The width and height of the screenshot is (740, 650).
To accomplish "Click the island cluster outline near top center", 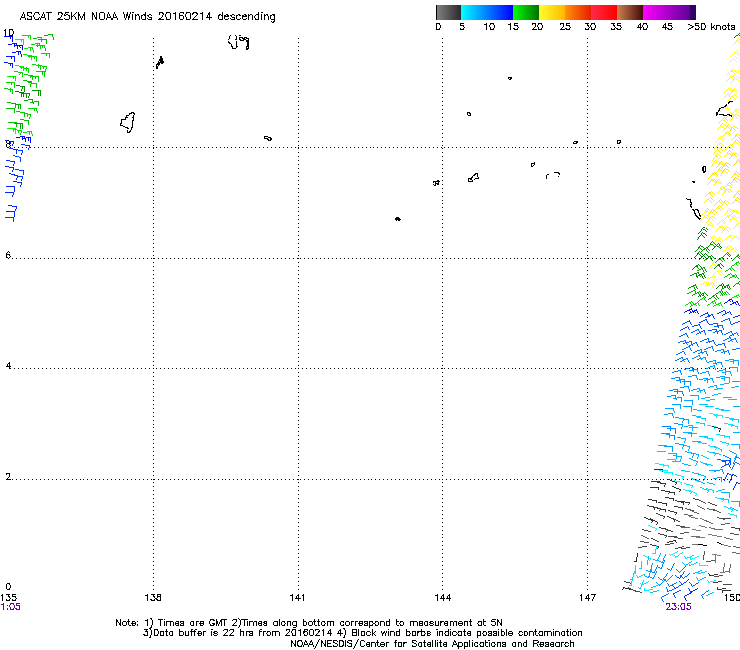I will click(x=239, y=42).
